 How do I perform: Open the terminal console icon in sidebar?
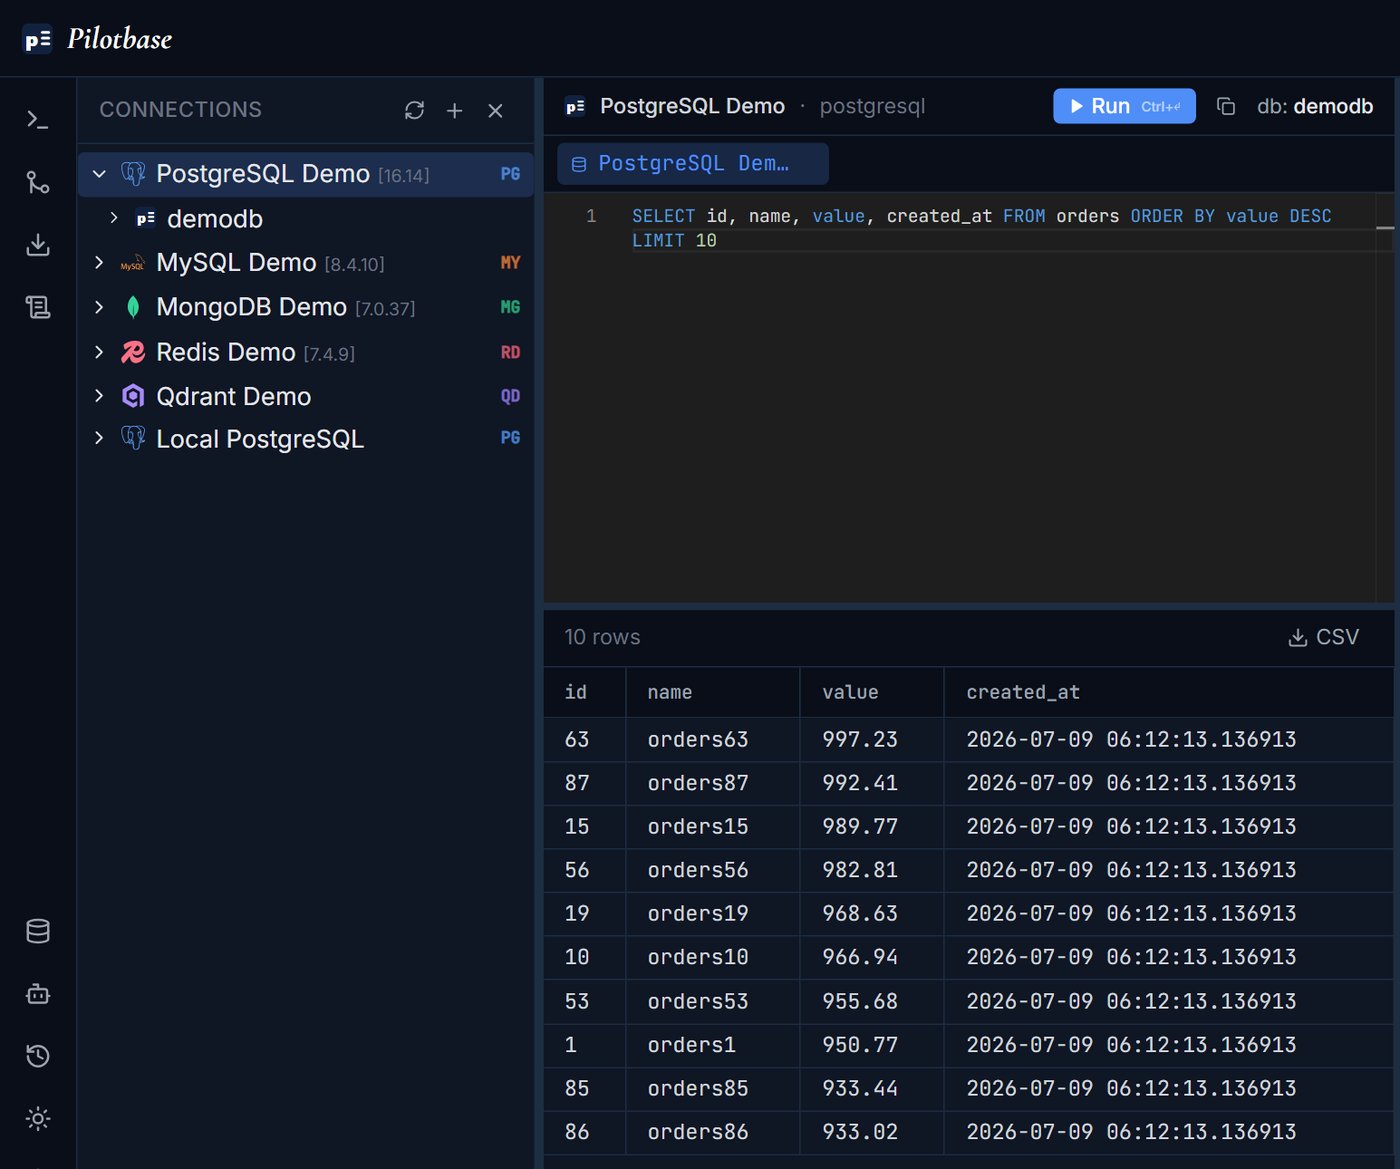pyautogui.click(x=38, y=120)
